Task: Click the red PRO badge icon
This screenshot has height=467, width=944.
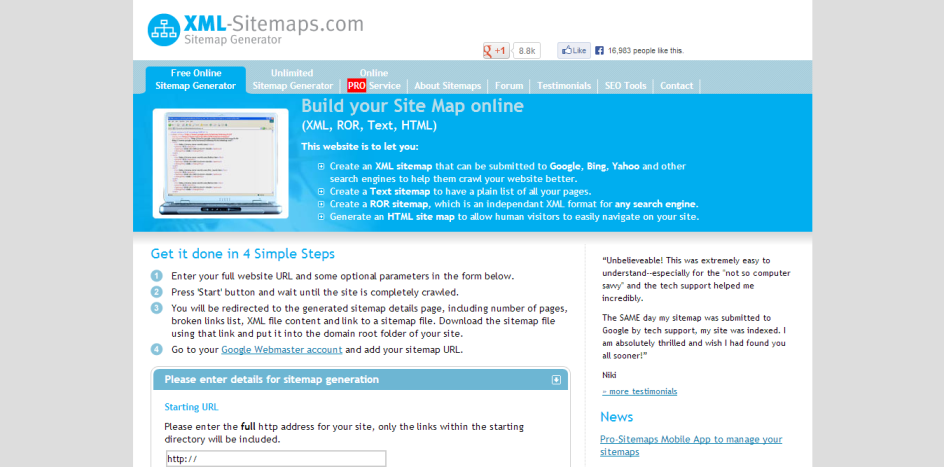Action: 356,85
